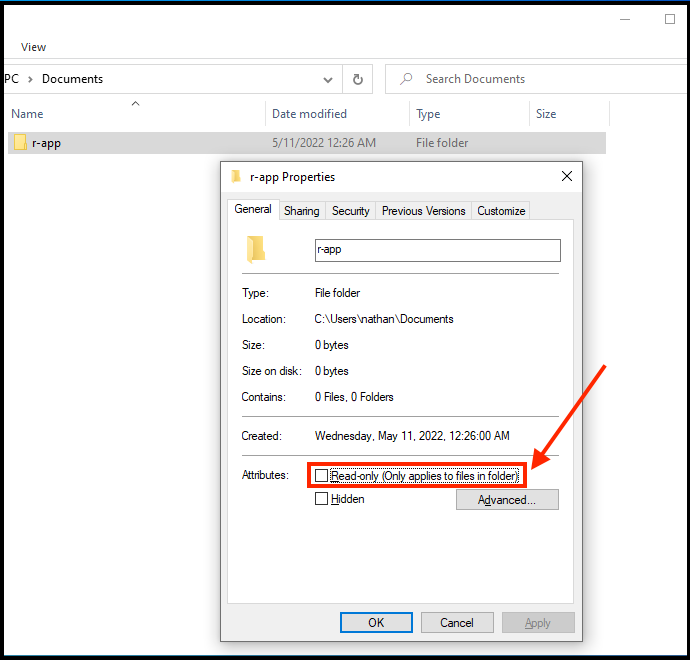Open the address bar history dropdown
This screenshot has width=690, height=660.
(x=328, y=80)
